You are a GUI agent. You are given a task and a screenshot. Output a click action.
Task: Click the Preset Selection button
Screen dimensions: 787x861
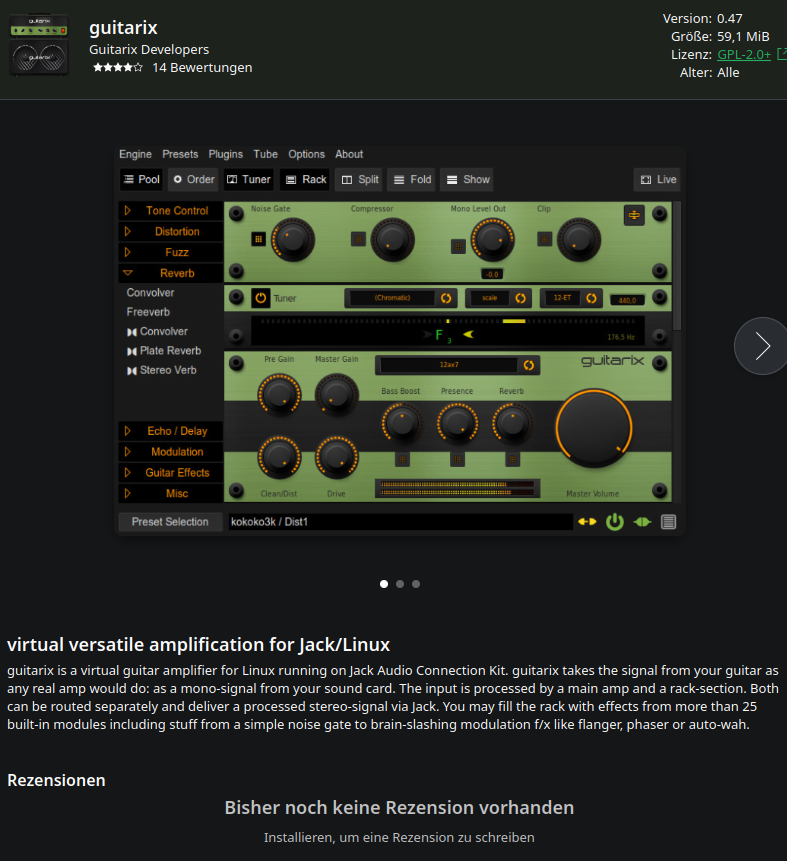(170, 522)
